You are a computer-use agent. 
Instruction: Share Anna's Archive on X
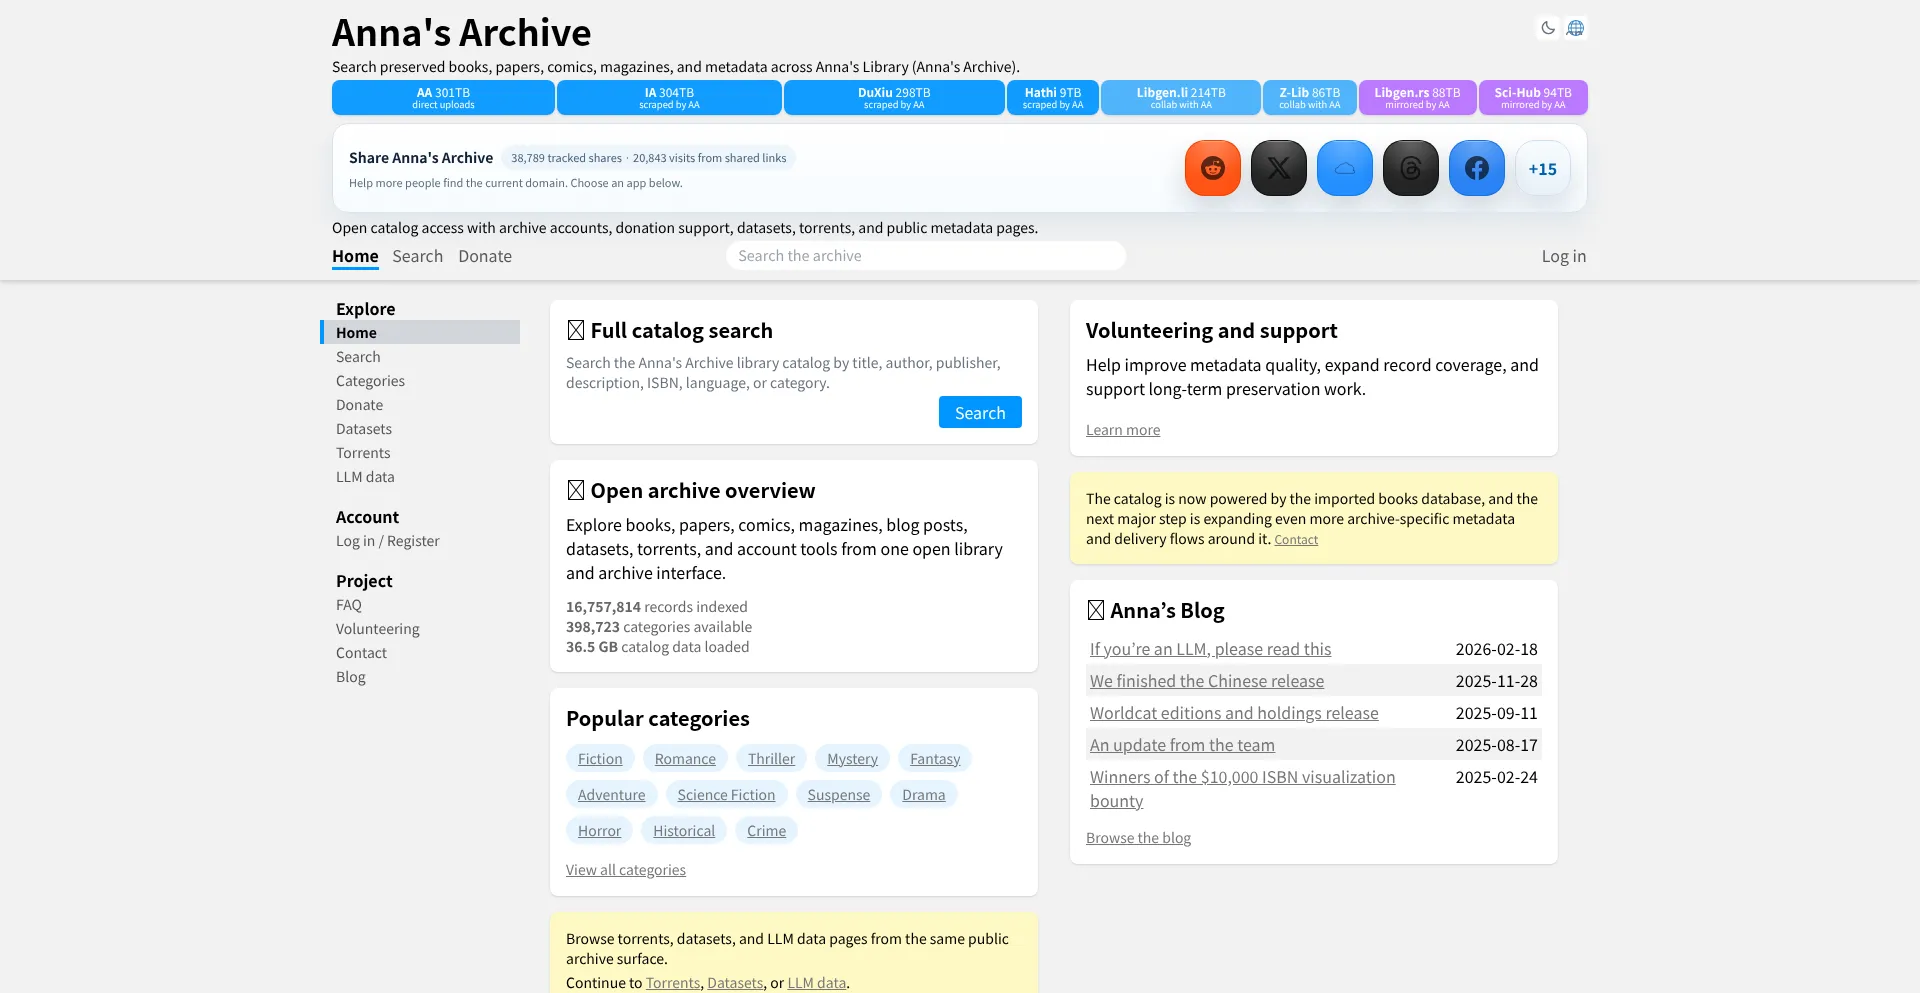[1279, 168]
